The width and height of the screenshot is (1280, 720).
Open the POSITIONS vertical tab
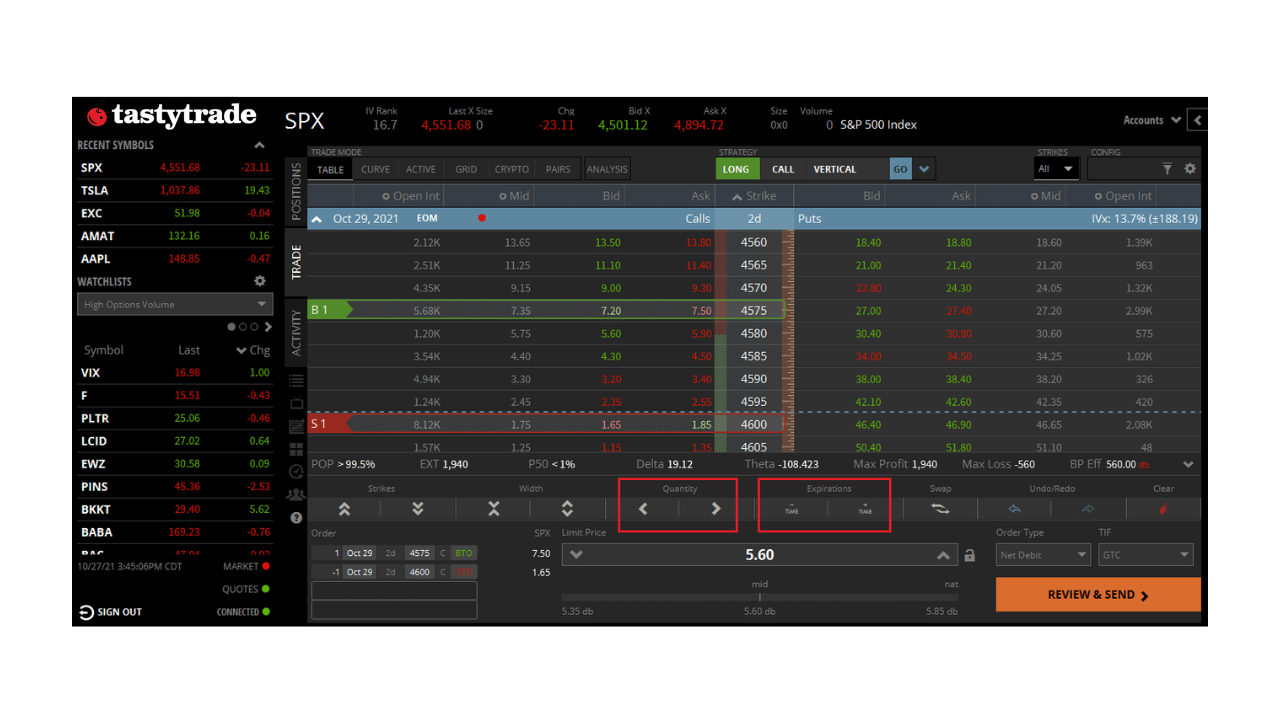coord(296,192)
